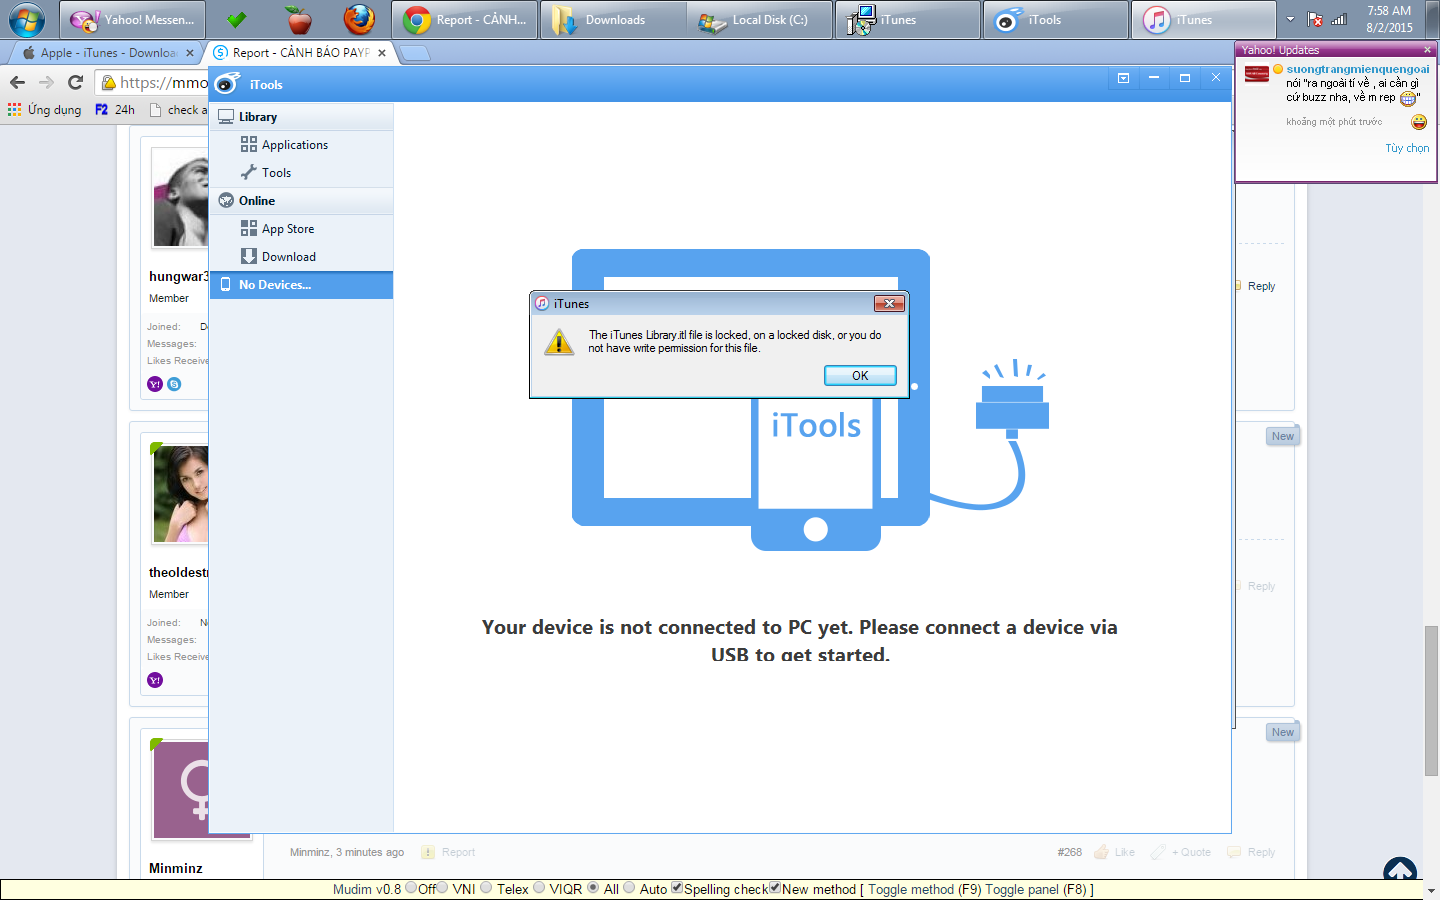This screenshot has height=900, width=1440.
Task: Open the Windows Start orb
Action: point(27,19)
